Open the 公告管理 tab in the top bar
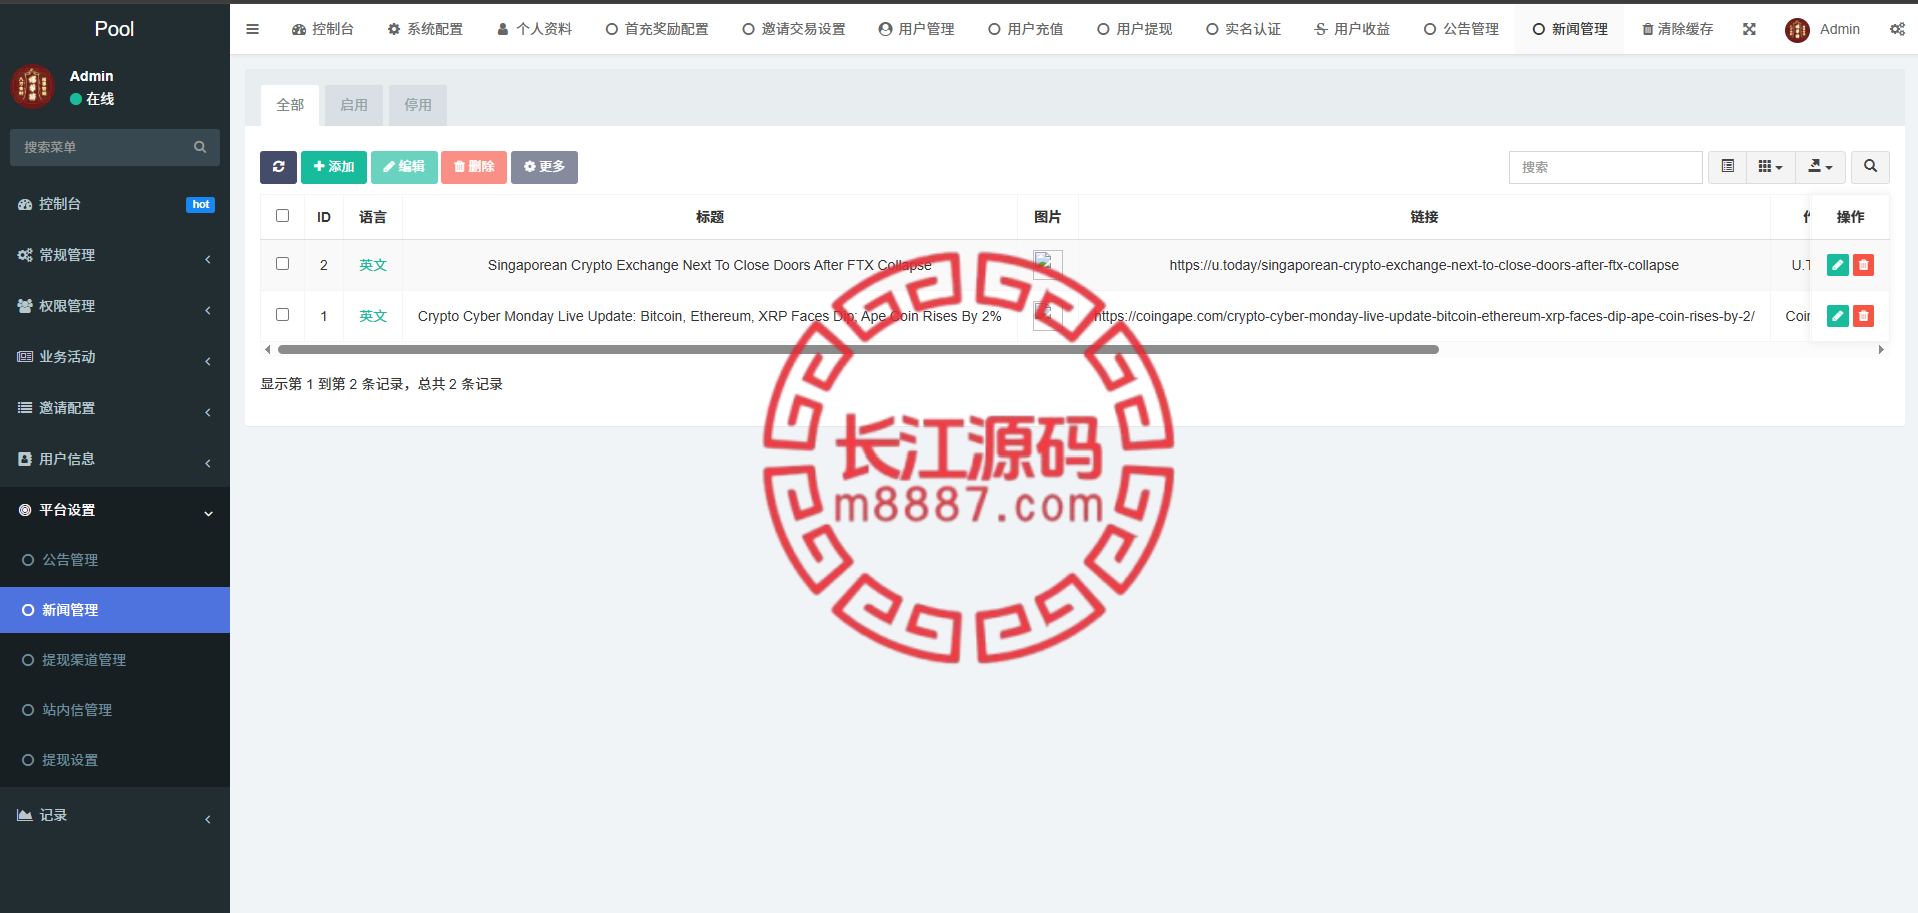 pos(1461,29)
